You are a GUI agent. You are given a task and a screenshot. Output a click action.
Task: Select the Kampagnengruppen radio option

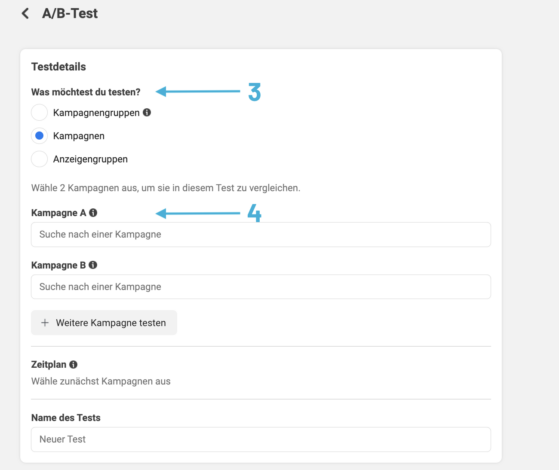(39, 113)
